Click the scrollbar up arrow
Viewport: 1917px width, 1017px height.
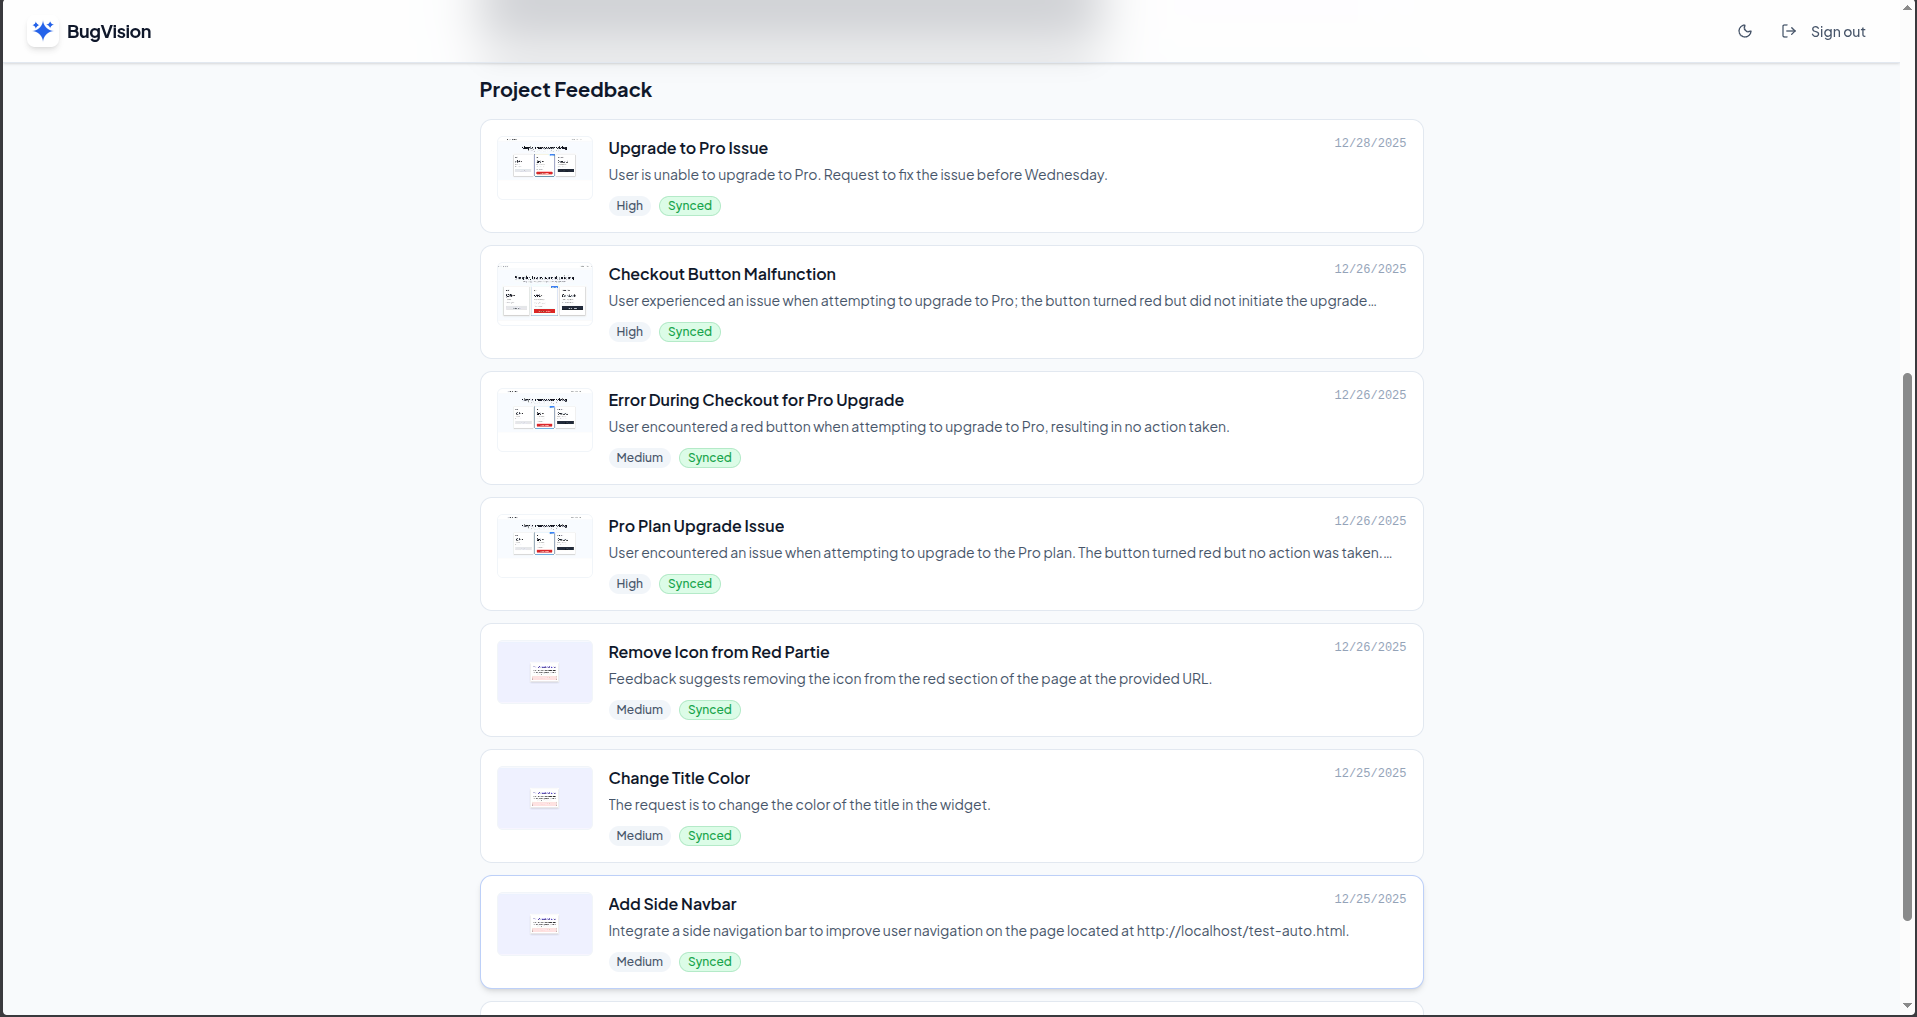[1907, 8]
